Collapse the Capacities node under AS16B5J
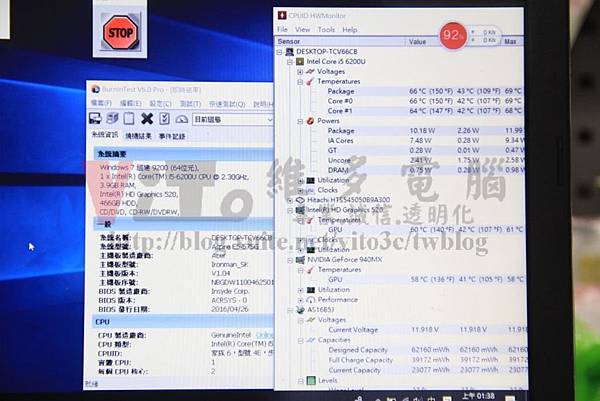This screenshot has width=600, height=401. pos(300,340)
